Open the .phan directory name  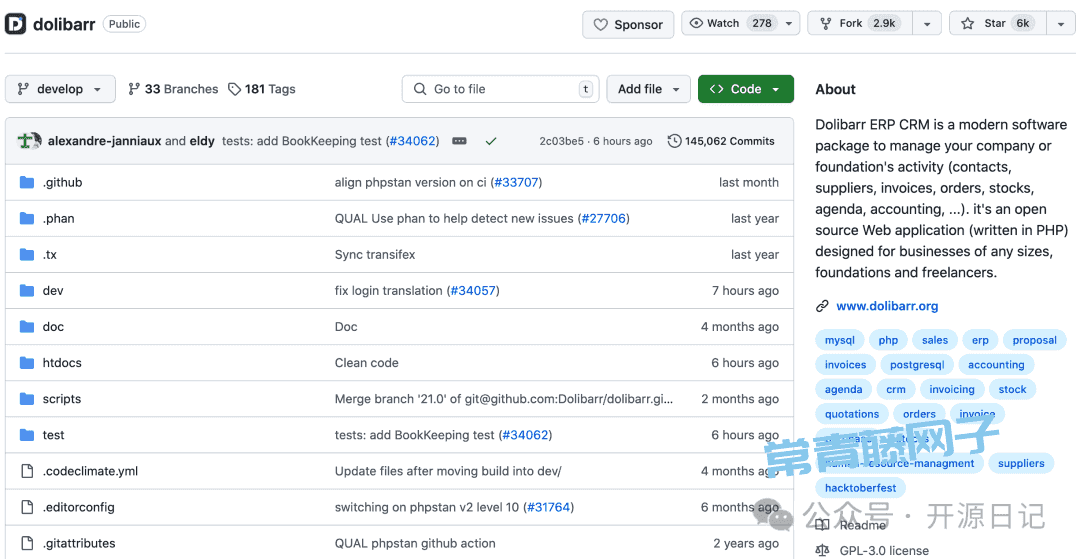click(x=59, y=218)
